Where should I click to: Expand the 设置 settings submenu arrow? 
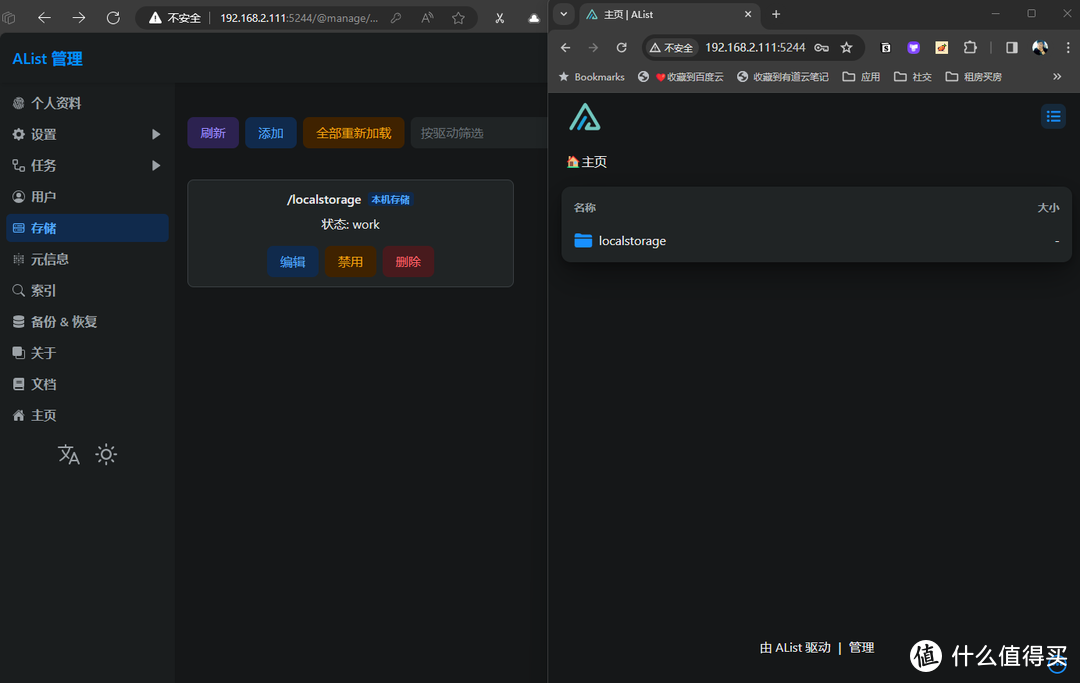[x=156, y=134]
